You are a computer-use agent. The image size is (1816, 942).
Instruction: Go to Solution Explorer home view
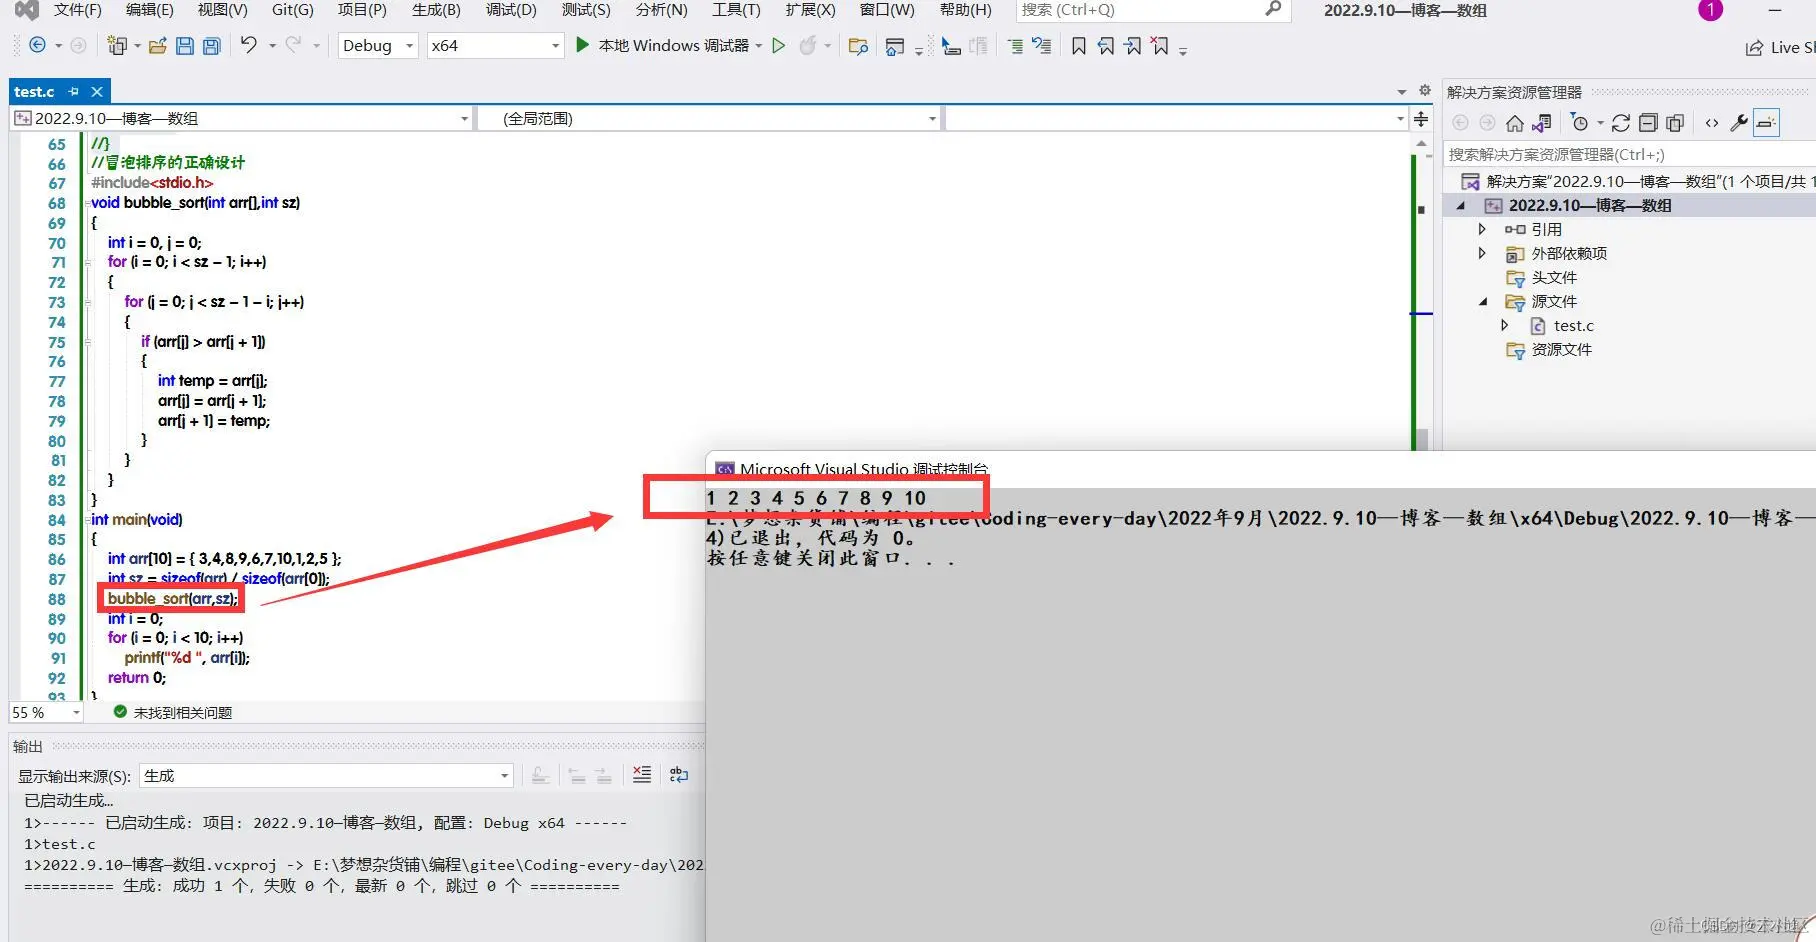pyautogui.click(x=1514, y=123)
